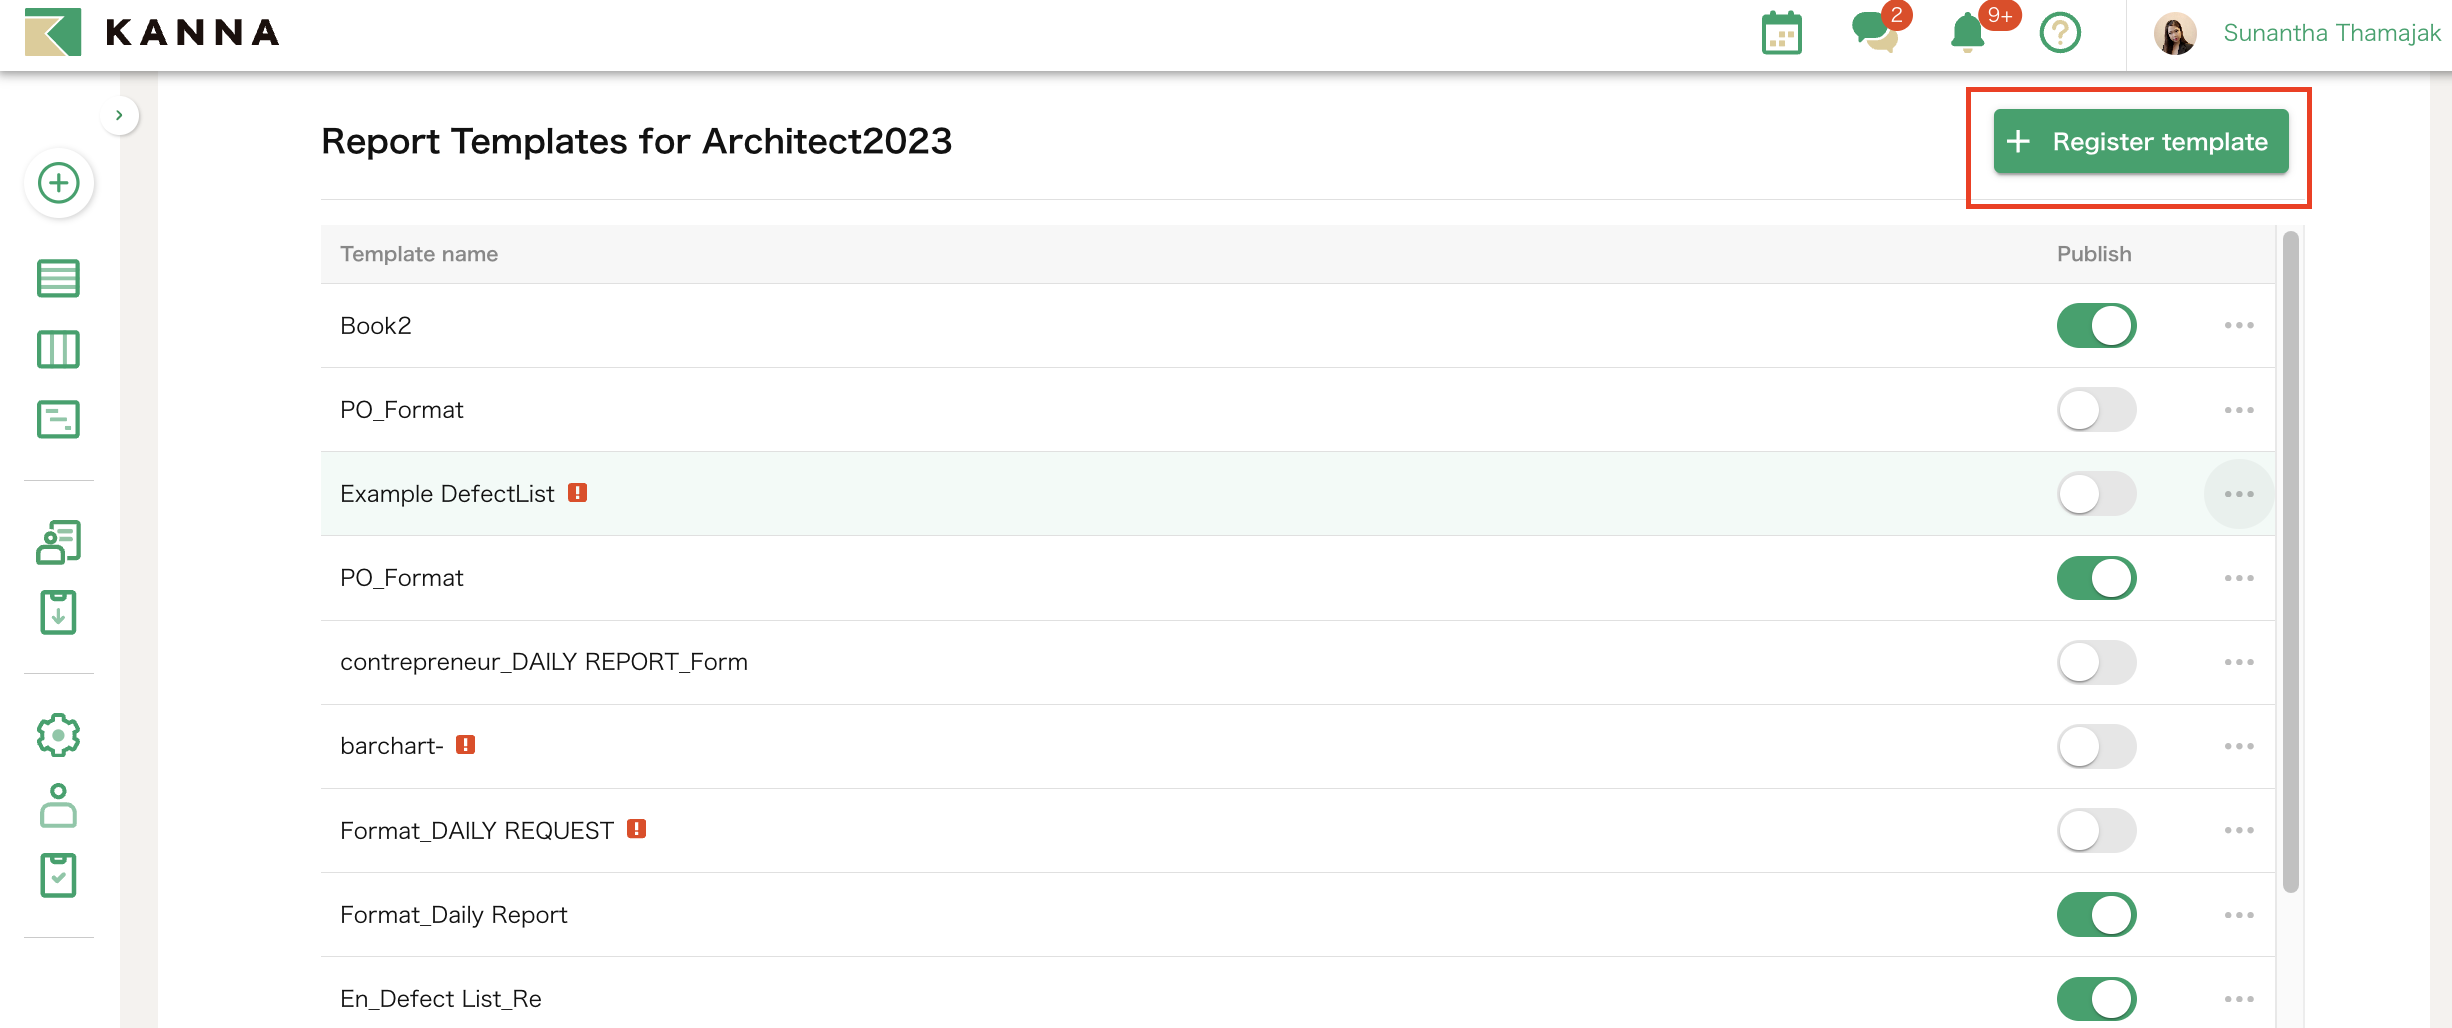Turn off publishing for Format_Daily Report
The height and width of the screenshot is (1028, 2452).
(2096, 913)
